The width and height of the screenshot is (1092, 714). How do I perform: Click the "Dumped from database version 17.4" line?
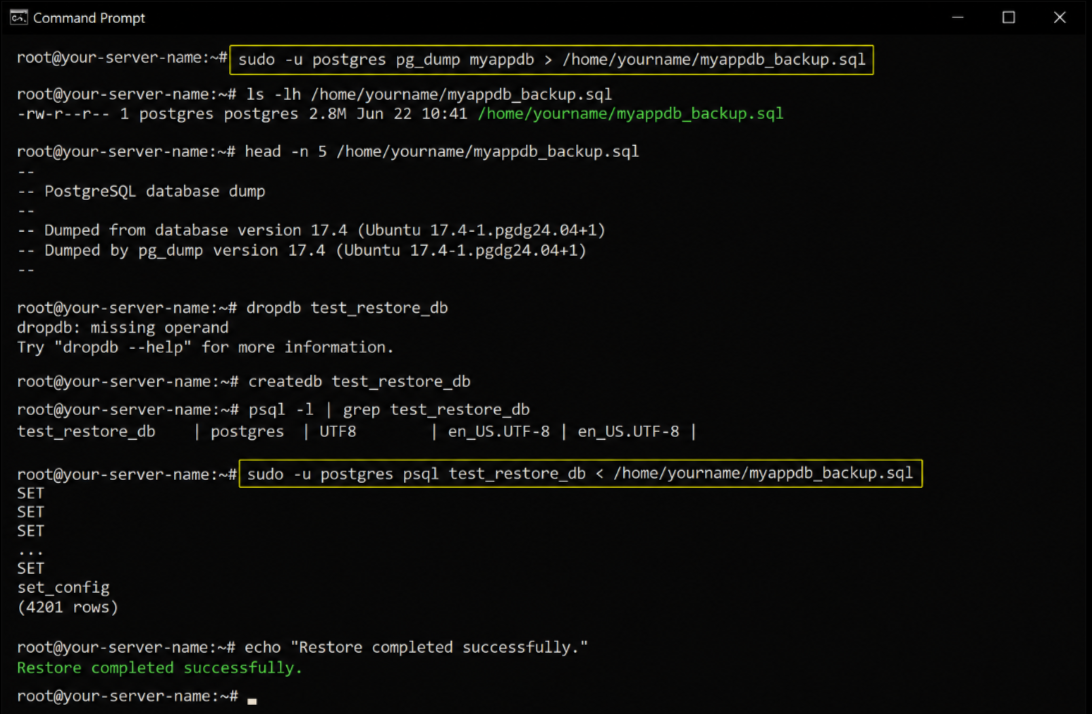[x=311, y=230]
